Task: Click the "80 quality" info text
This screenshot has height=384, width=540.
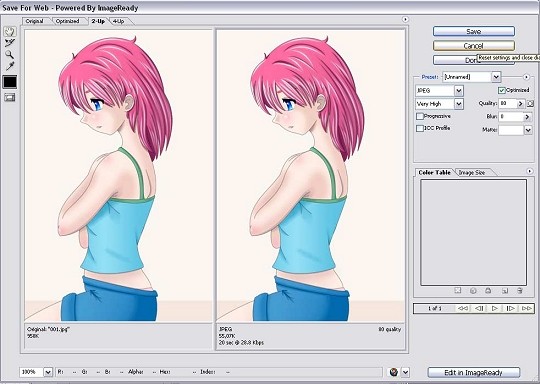Action: (x=390, y=330)
